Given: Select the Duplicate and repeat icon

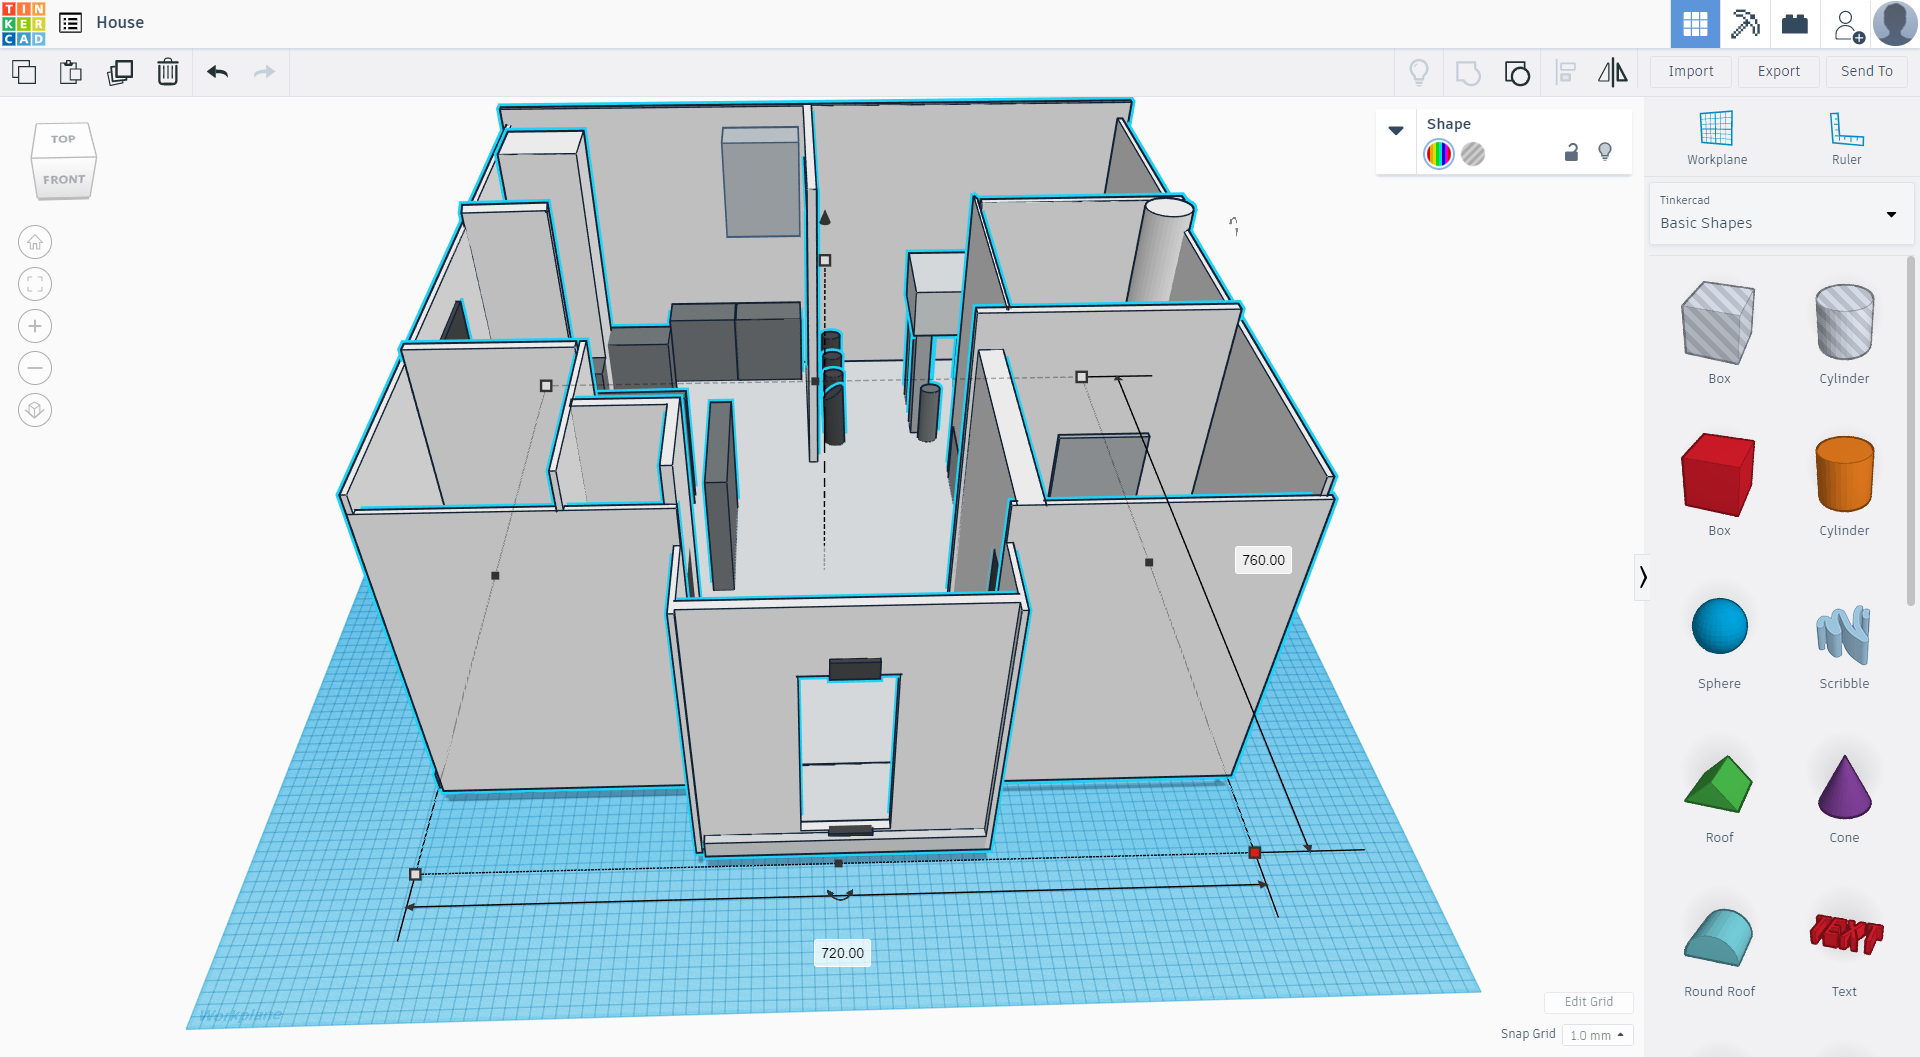Looking at the screenshot, I should tap(120, 72).
